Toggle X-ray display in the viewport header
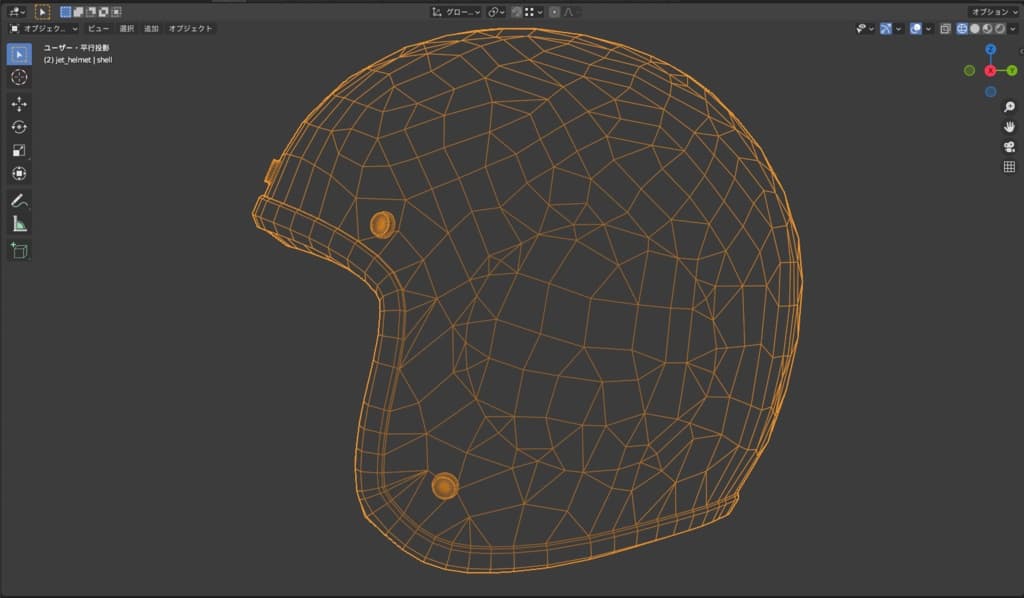Image resolution: width=1024 pixels, height=598 pixels. 945,29
